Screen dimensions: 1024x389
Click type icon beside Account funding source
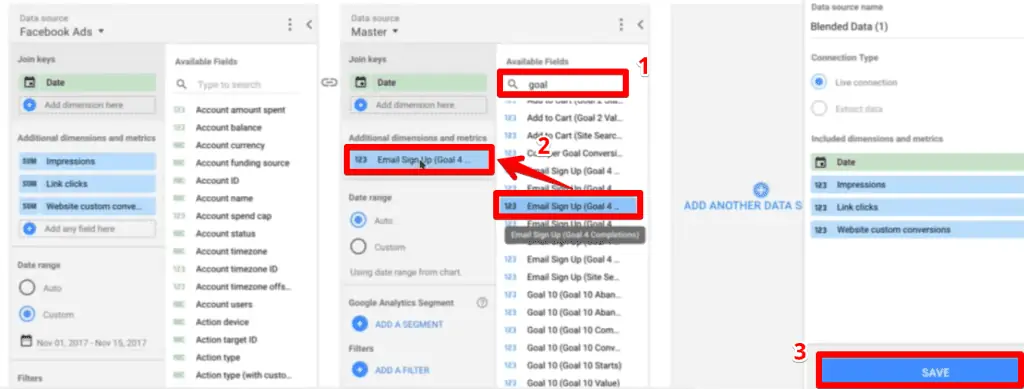pos(179,163)
